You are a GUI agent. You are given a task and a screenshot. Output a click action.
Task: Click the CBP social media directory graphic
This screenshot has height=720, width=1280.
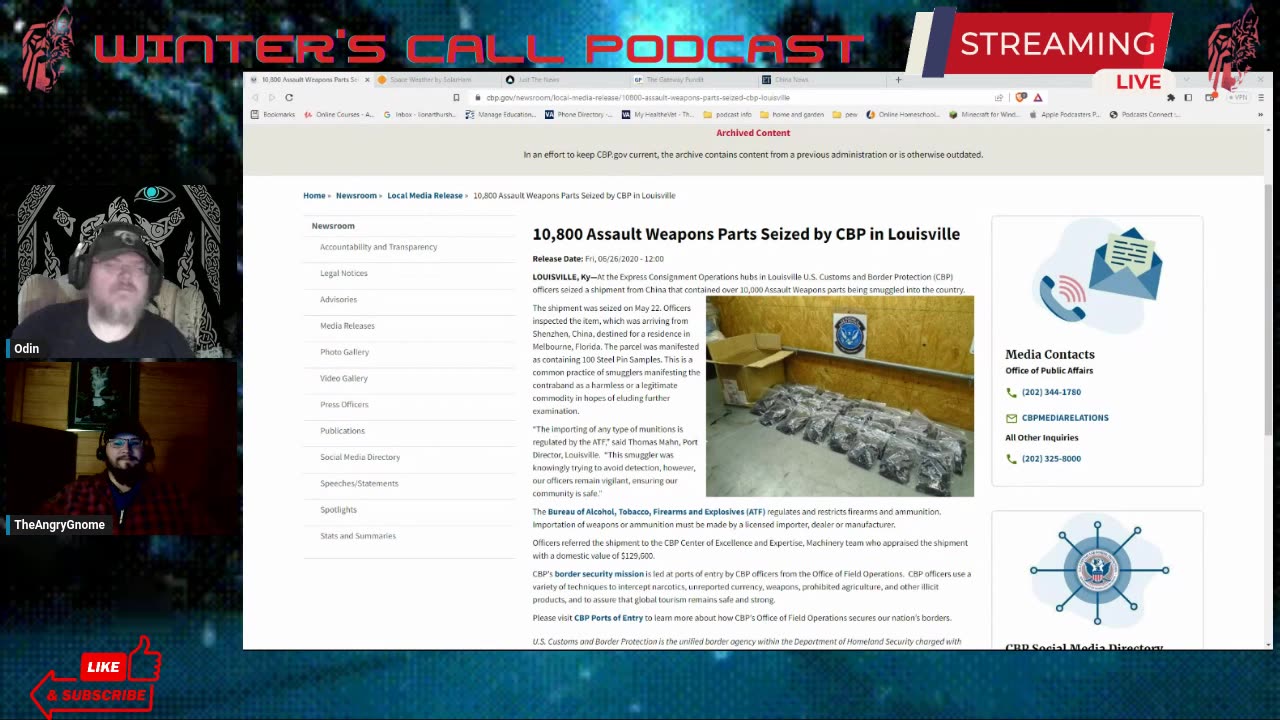click(x=1097, y=571)
